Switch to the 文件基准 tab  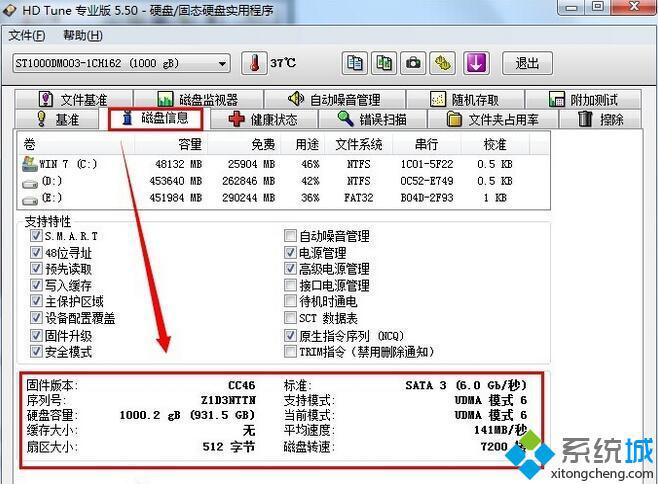(73, 99)
